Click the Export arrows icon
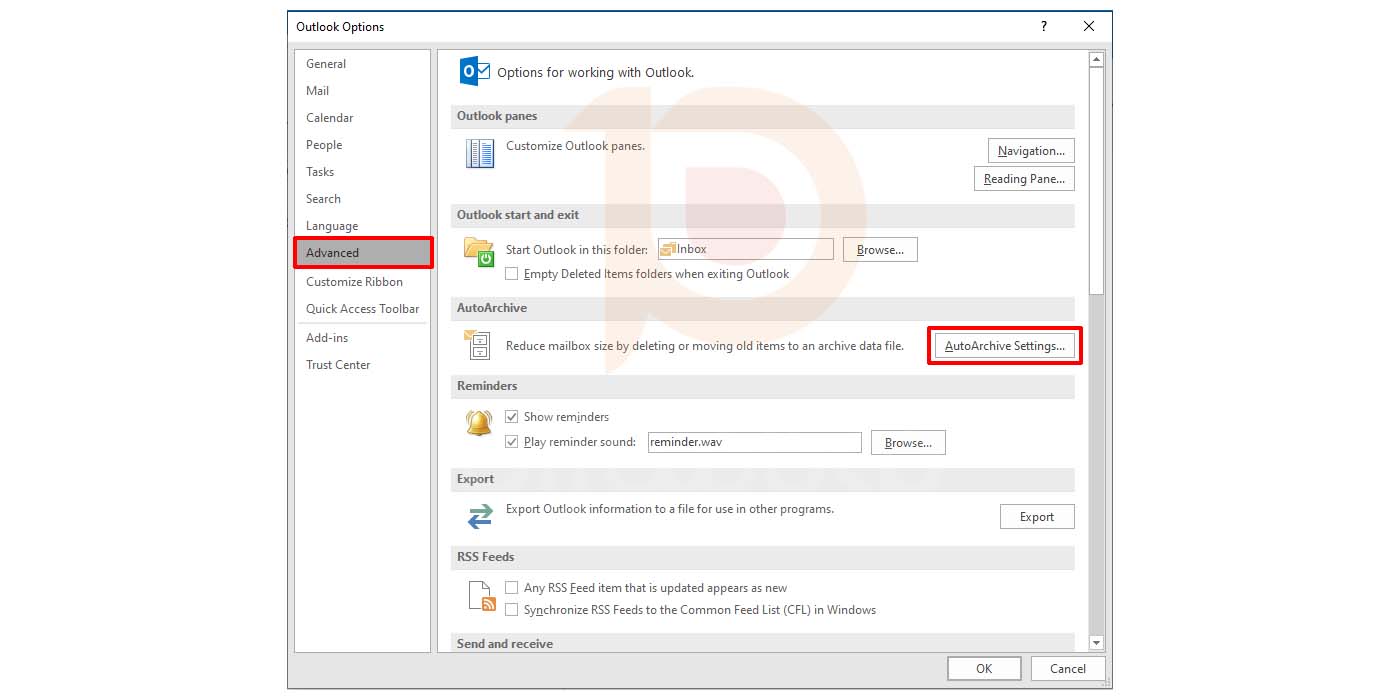The height and width of the screenshot is (700, 1400). click(480, 516)
